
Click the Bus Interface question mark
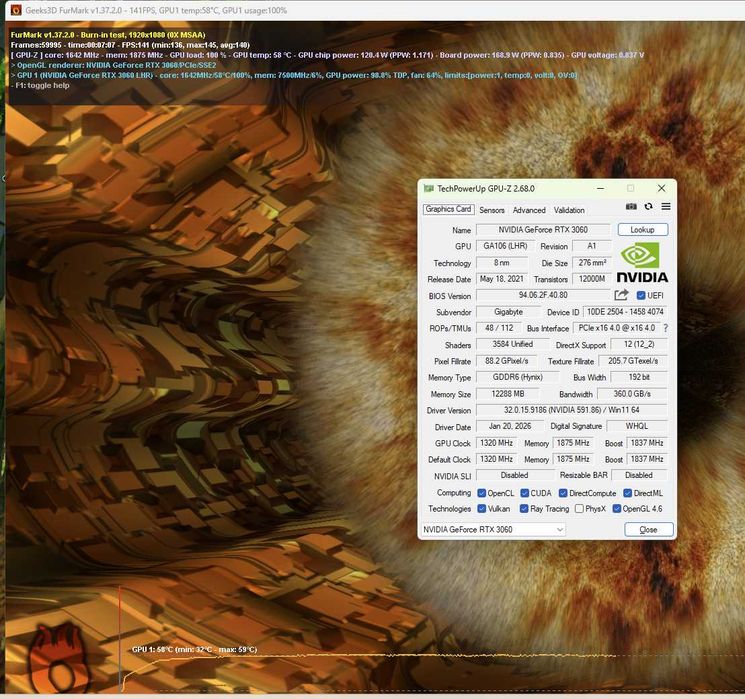point(666,328)
